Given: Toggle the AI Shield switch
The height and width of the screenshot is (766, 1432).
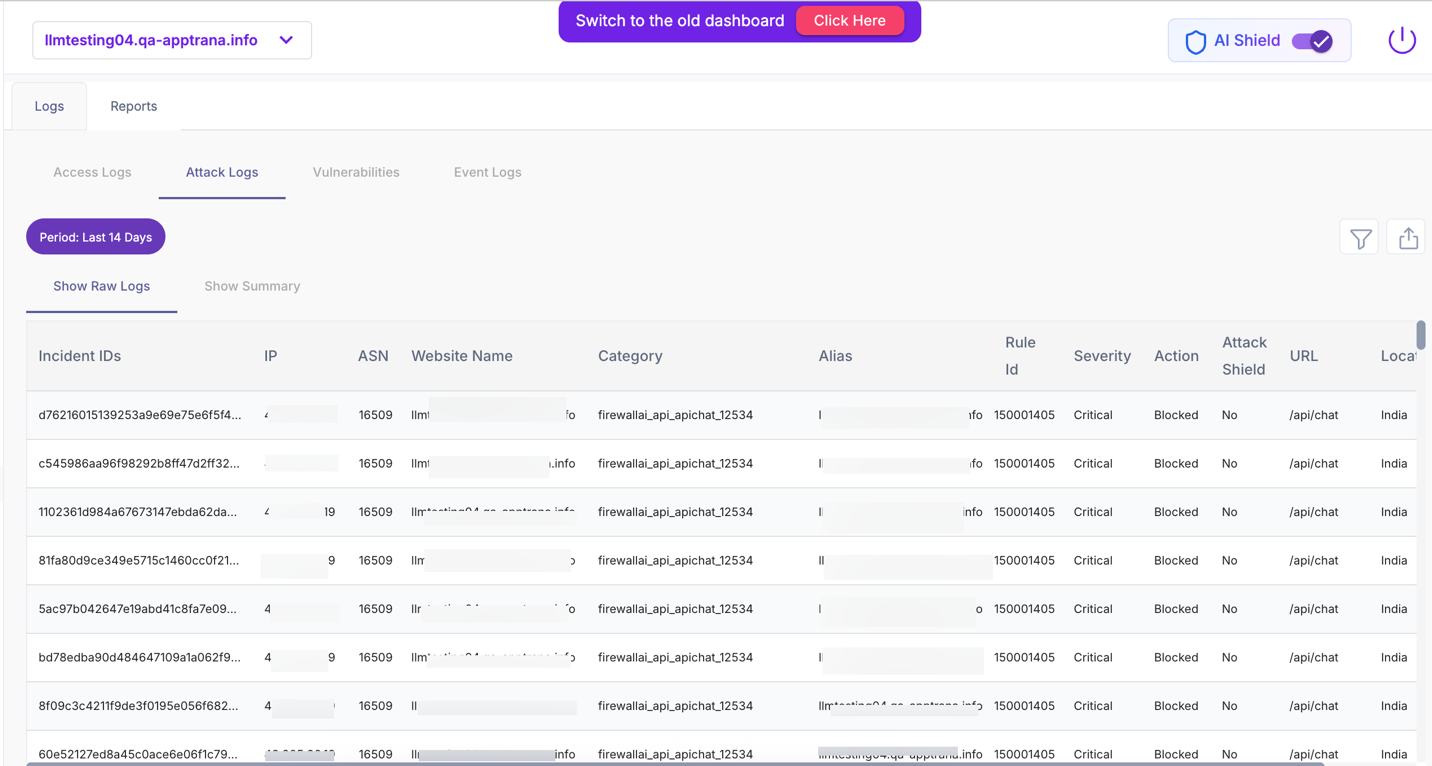Looking at the screenshot, I should pyautogui.click(x=1312, y=41).
